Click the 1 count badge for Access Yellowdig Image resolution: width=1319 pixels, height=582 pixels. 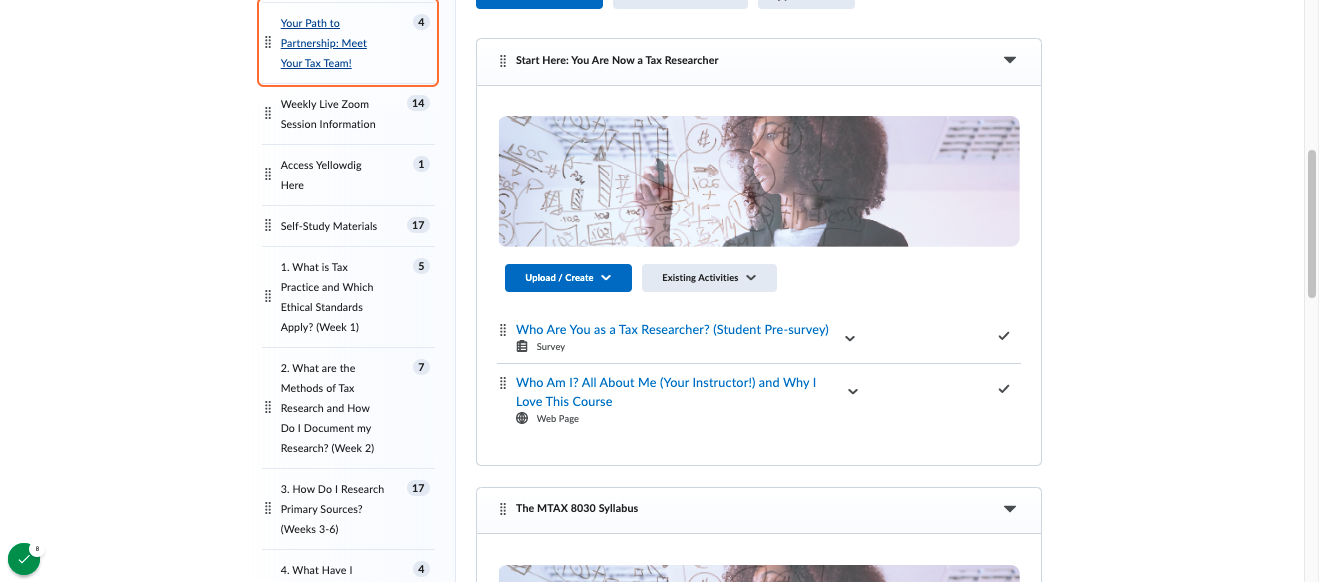pyautogui.click(x=421, y=164)
